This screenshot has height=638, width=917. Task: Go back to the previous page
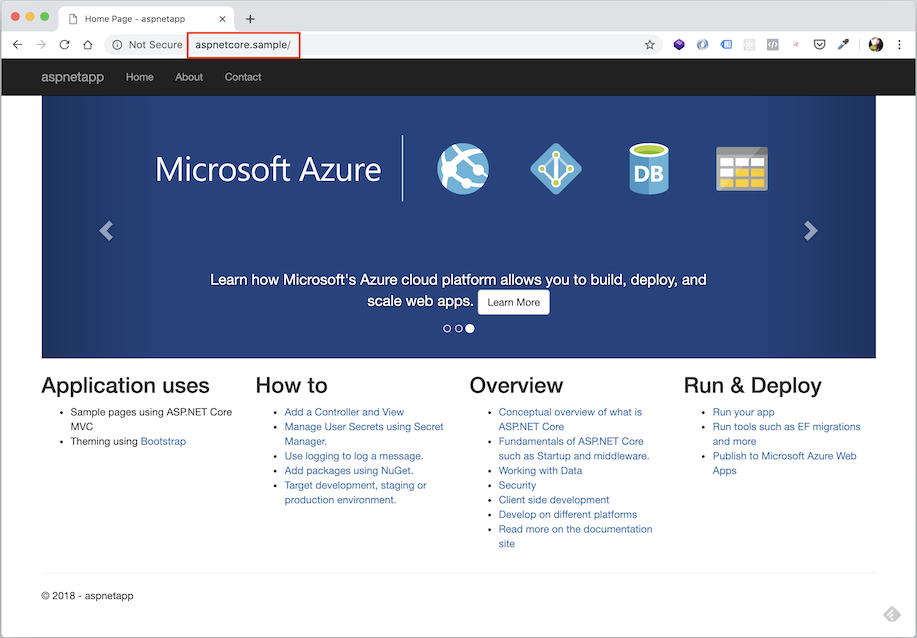18,45
